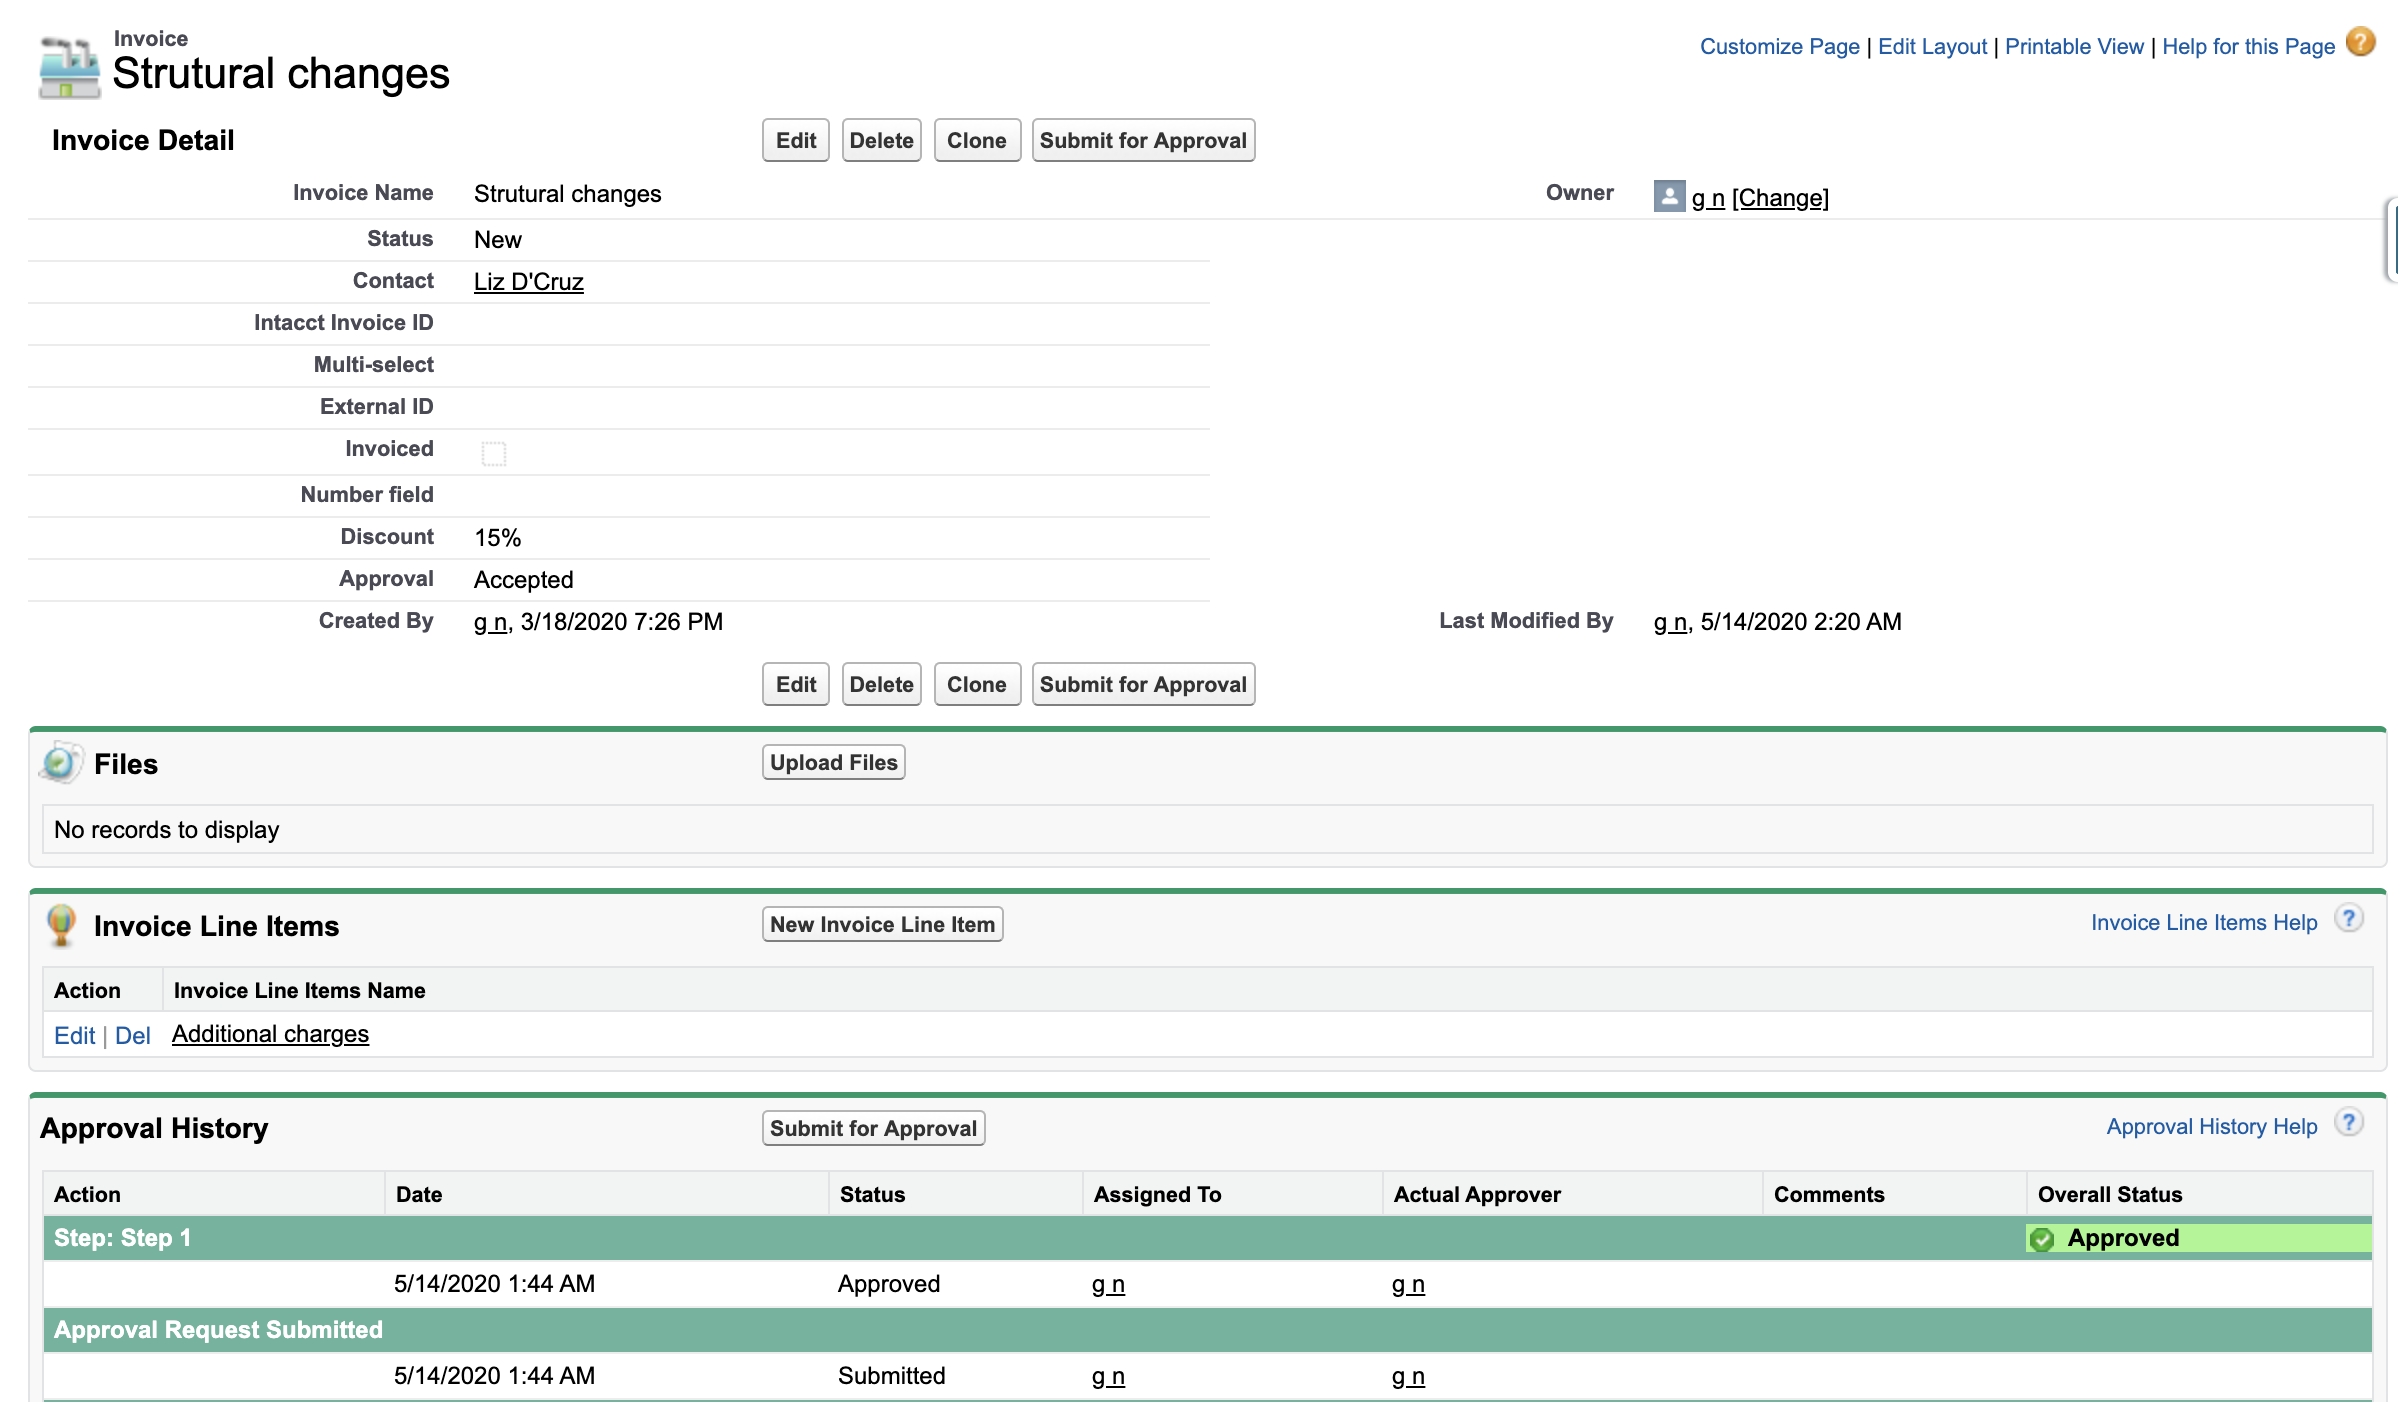Click the Upload Files button
The width and height of the screenshot is (2398, 1402).
[x=833, y=762]
